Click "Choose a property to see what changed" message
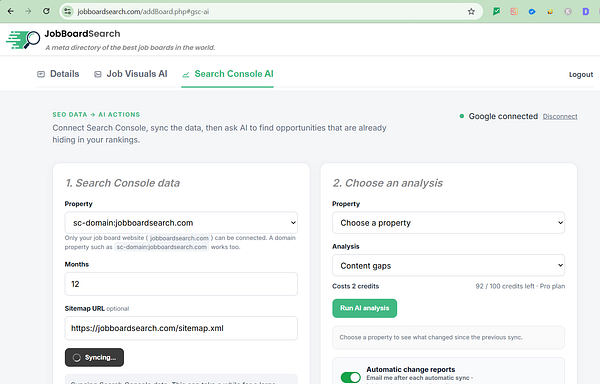600x384 pixels. point(431,337)
